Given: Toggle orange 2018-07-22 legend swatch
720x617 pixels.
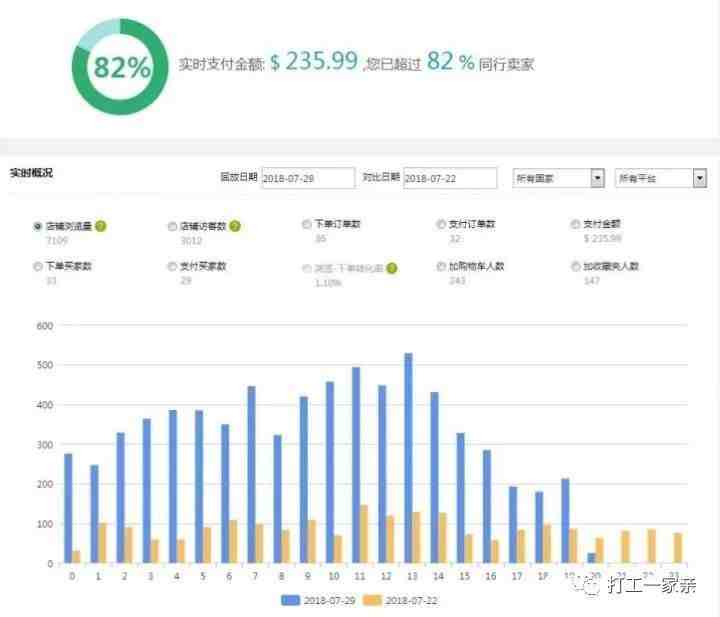Looking at the screenshot, I should [372, 600].
